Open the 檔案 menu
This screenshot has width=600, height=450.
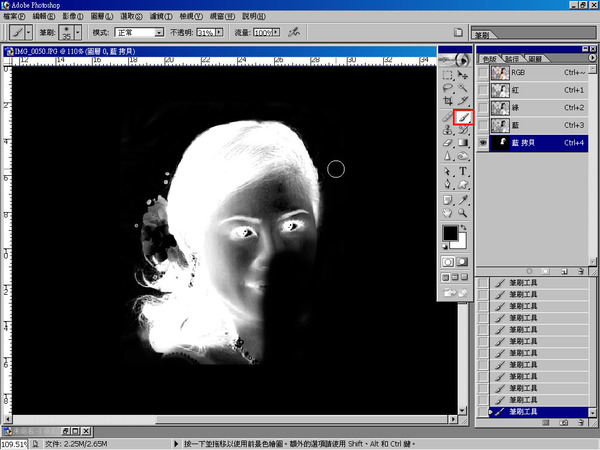pyautogui.click(x=14, y=17)
